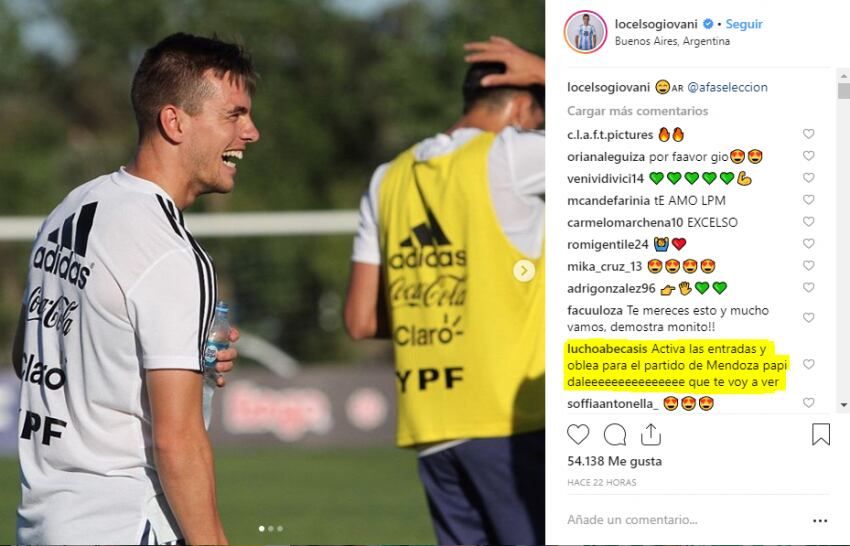Like the orianaleguiza comment heart

(808, 156)
